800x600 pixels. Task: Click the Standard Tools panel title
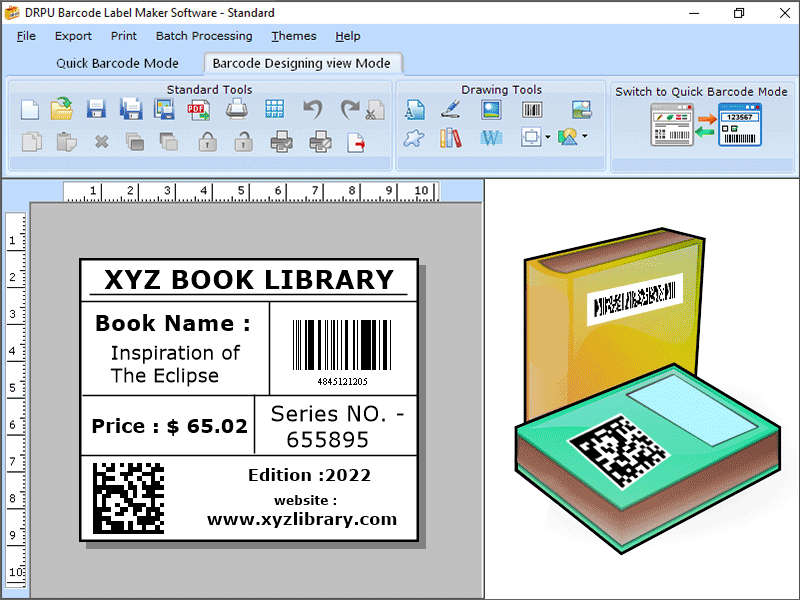(209, 90)
